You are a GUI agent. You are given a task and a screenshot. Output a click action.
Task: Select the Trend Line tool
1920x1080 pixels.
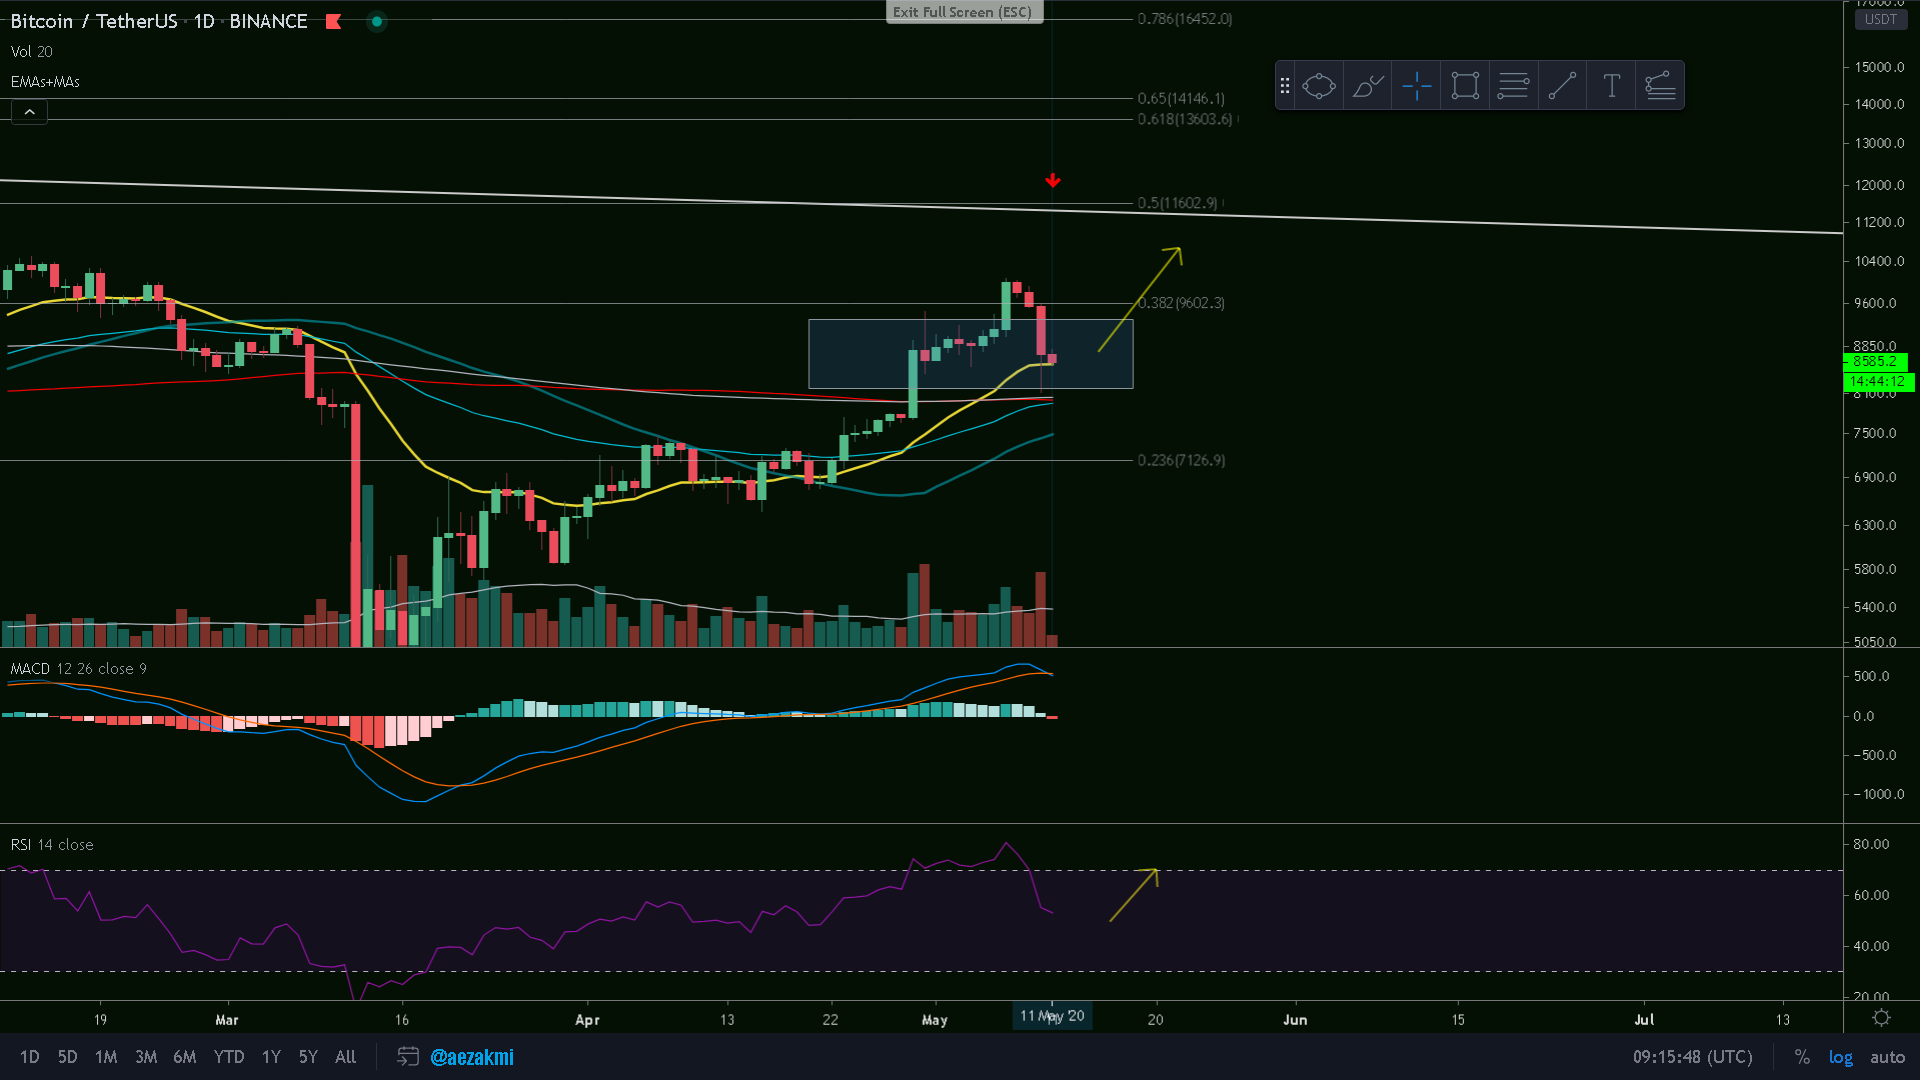1562,86
